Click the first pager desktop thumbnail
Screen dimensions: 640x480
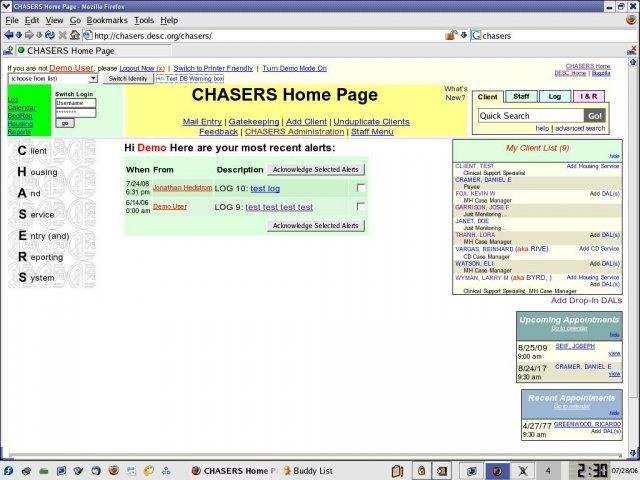click(471, 471)
